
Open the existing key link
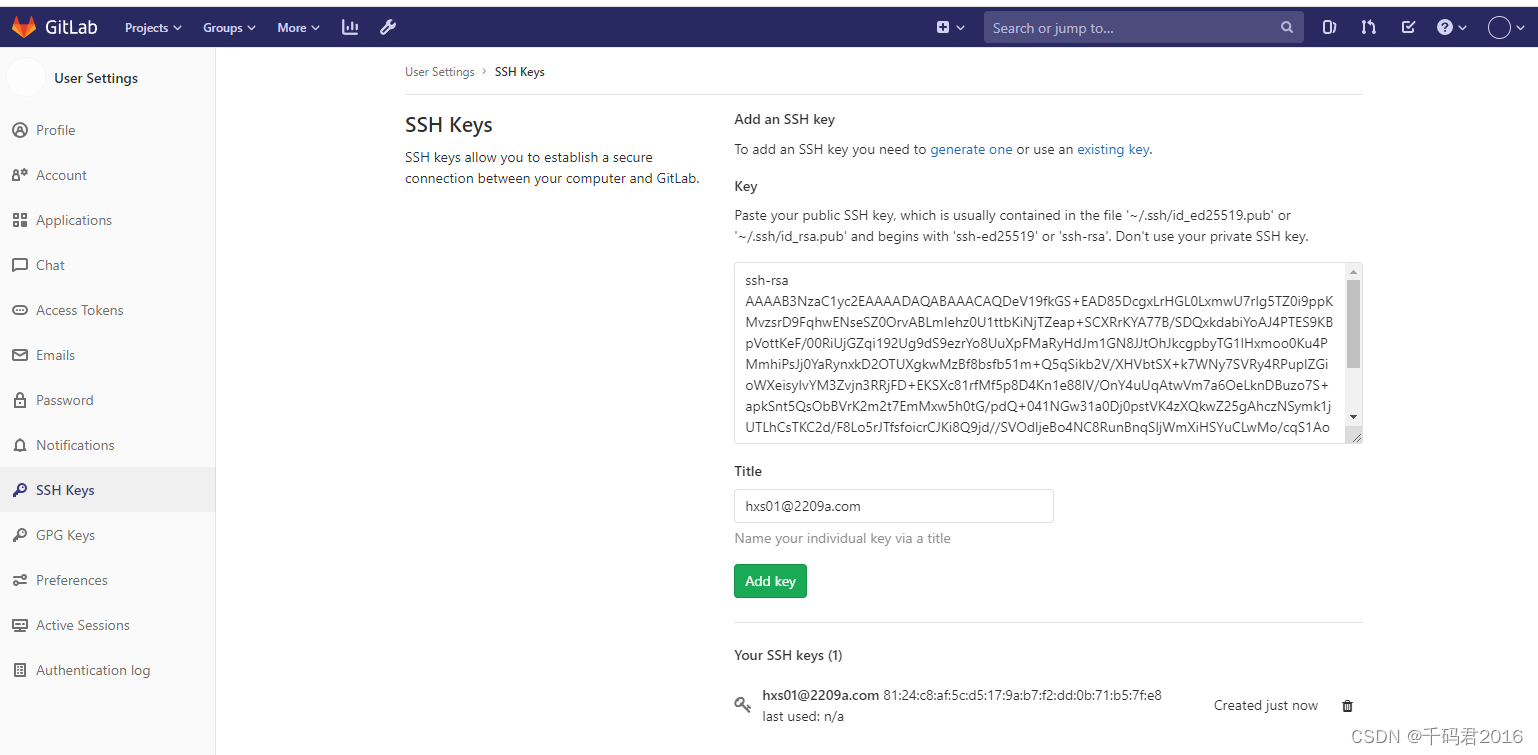[1113, 149]
